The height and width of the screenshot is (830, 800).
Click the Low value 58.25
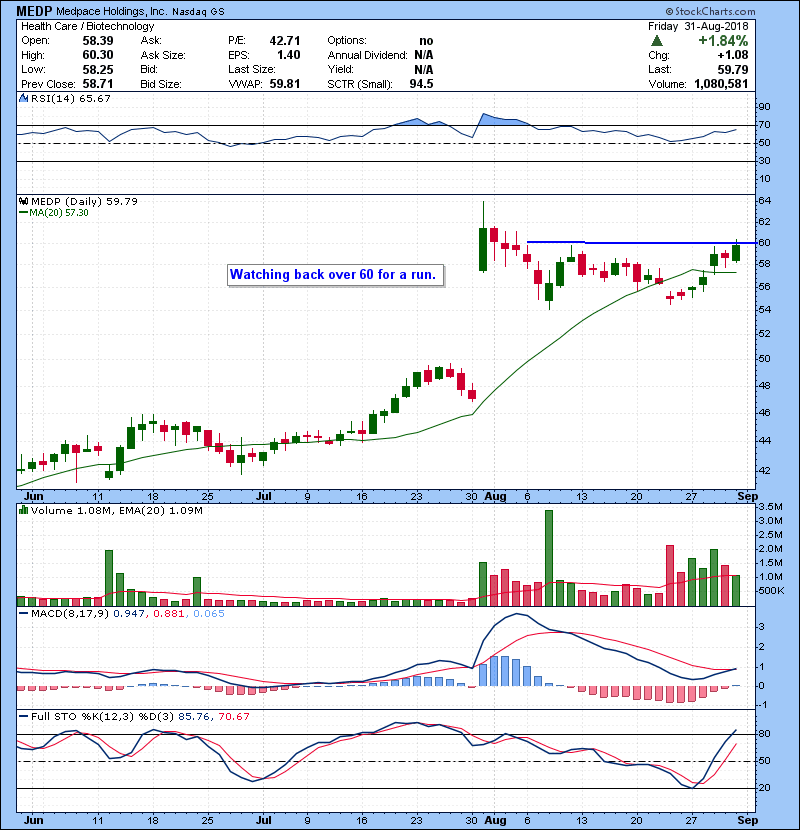[x=97, y=69]
